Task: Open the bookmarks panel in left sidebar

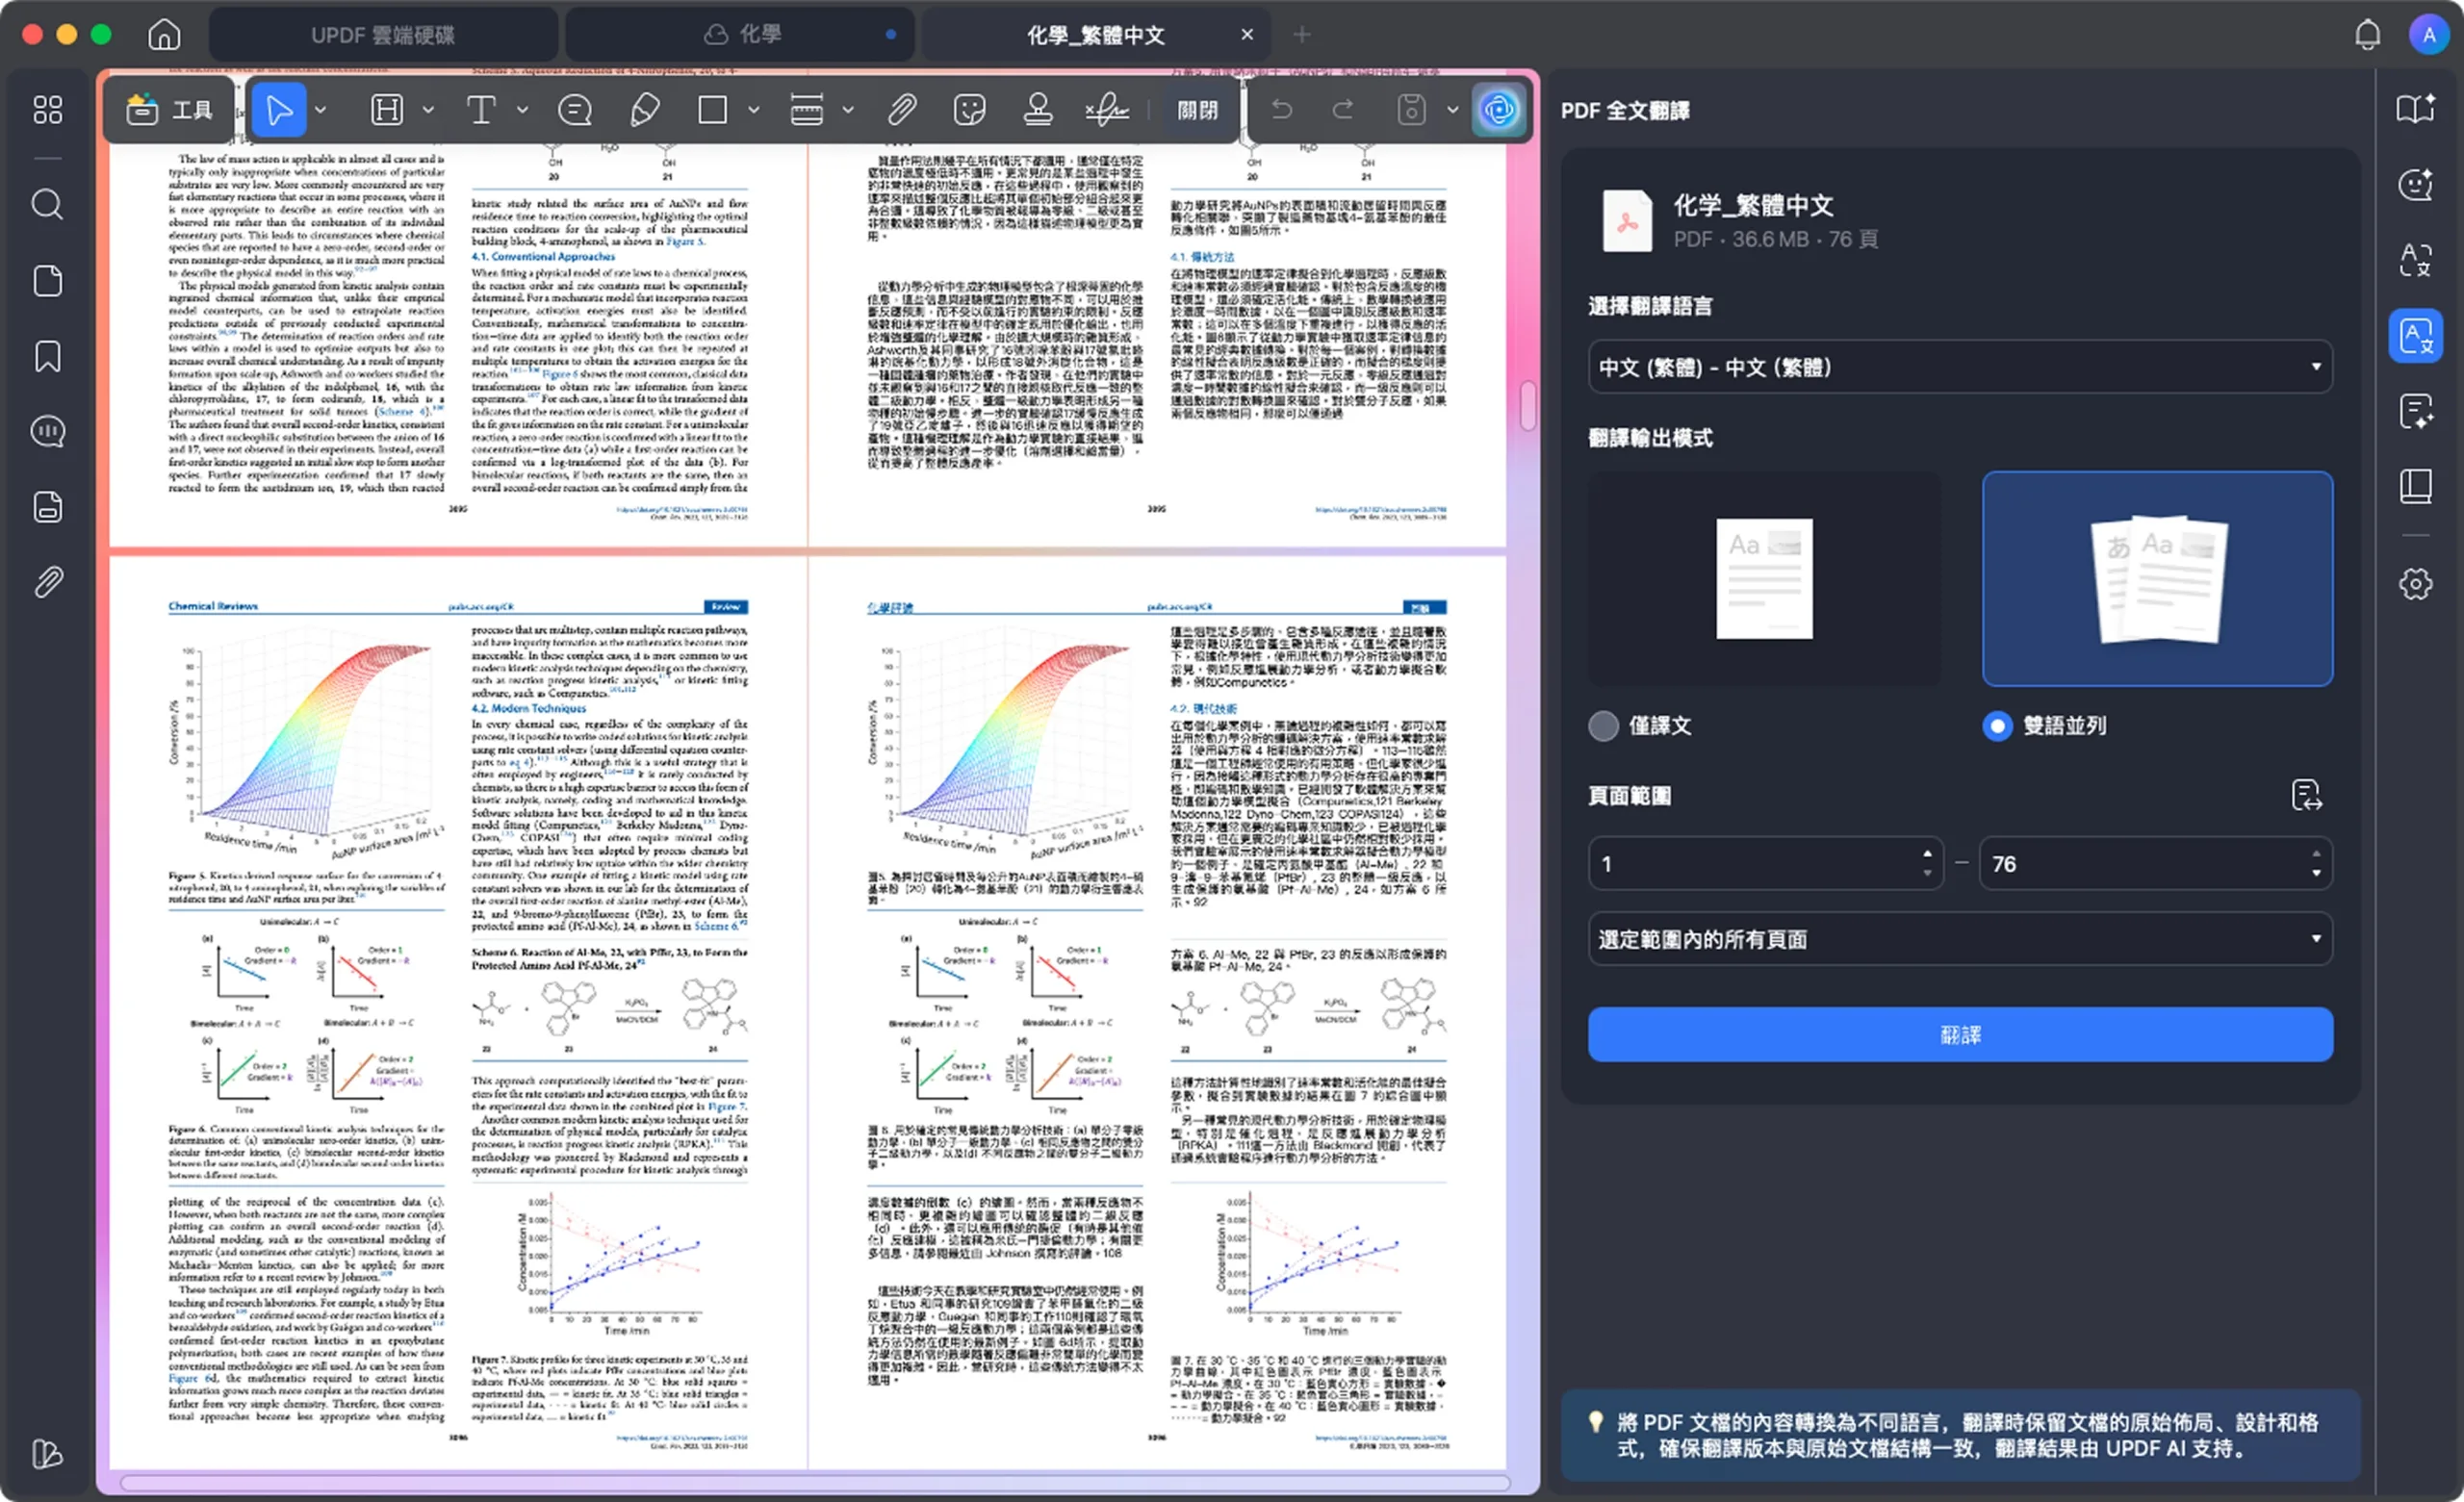Action: tap(47, 357)
